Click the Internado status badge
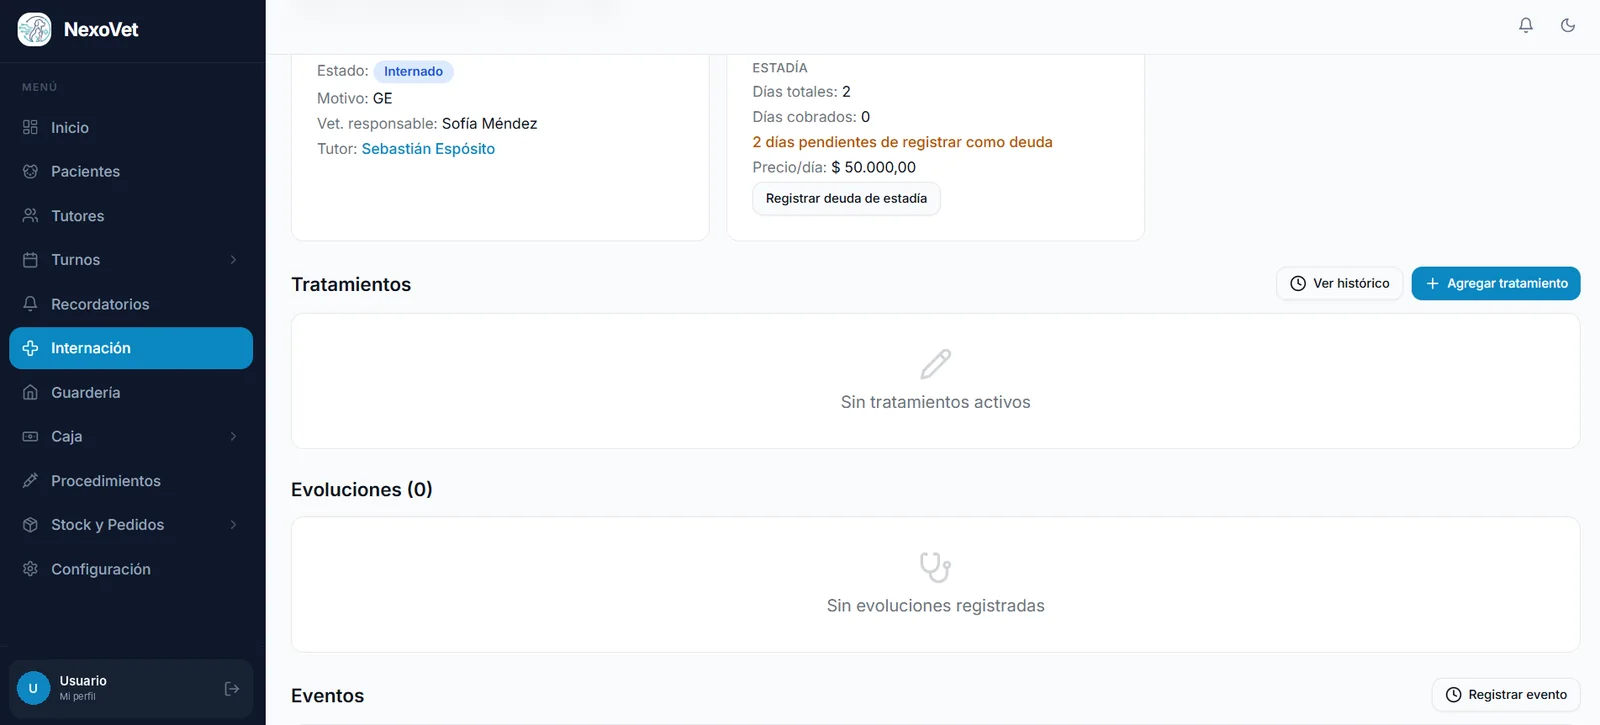This screenshot has width=1600, height=725. click(x=413, y=71)
